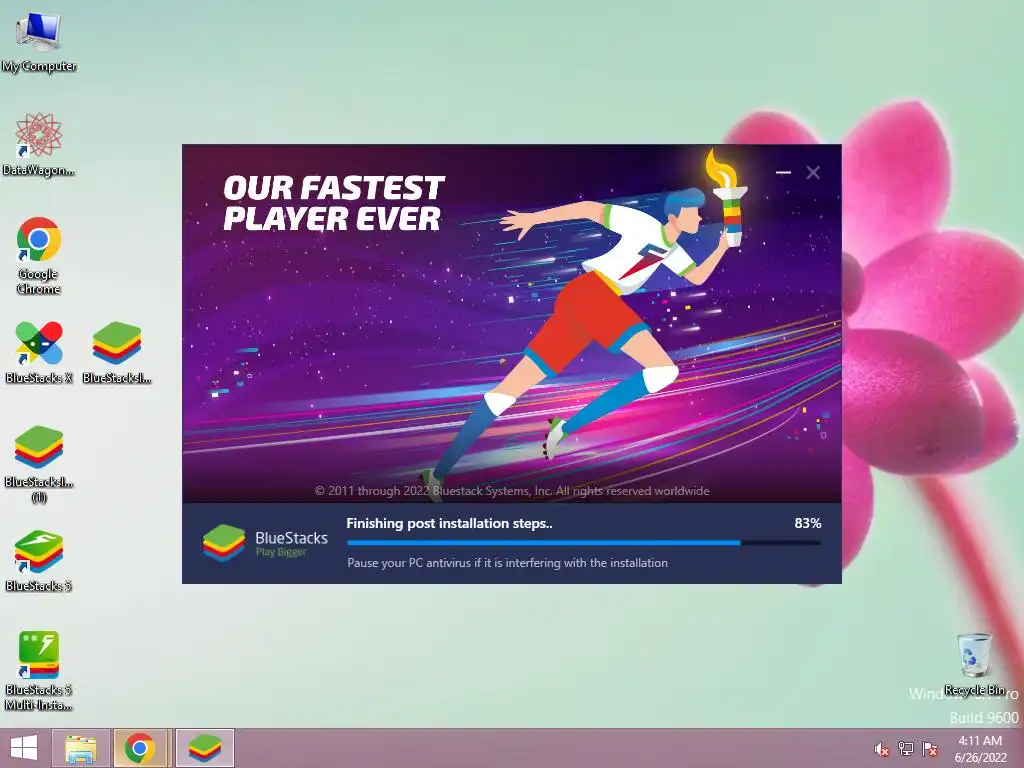Viewport: 1024px width, 768px height.
Task: Click the taskbar clock showing 4:11 AM
Action: (x=980, y=749)
